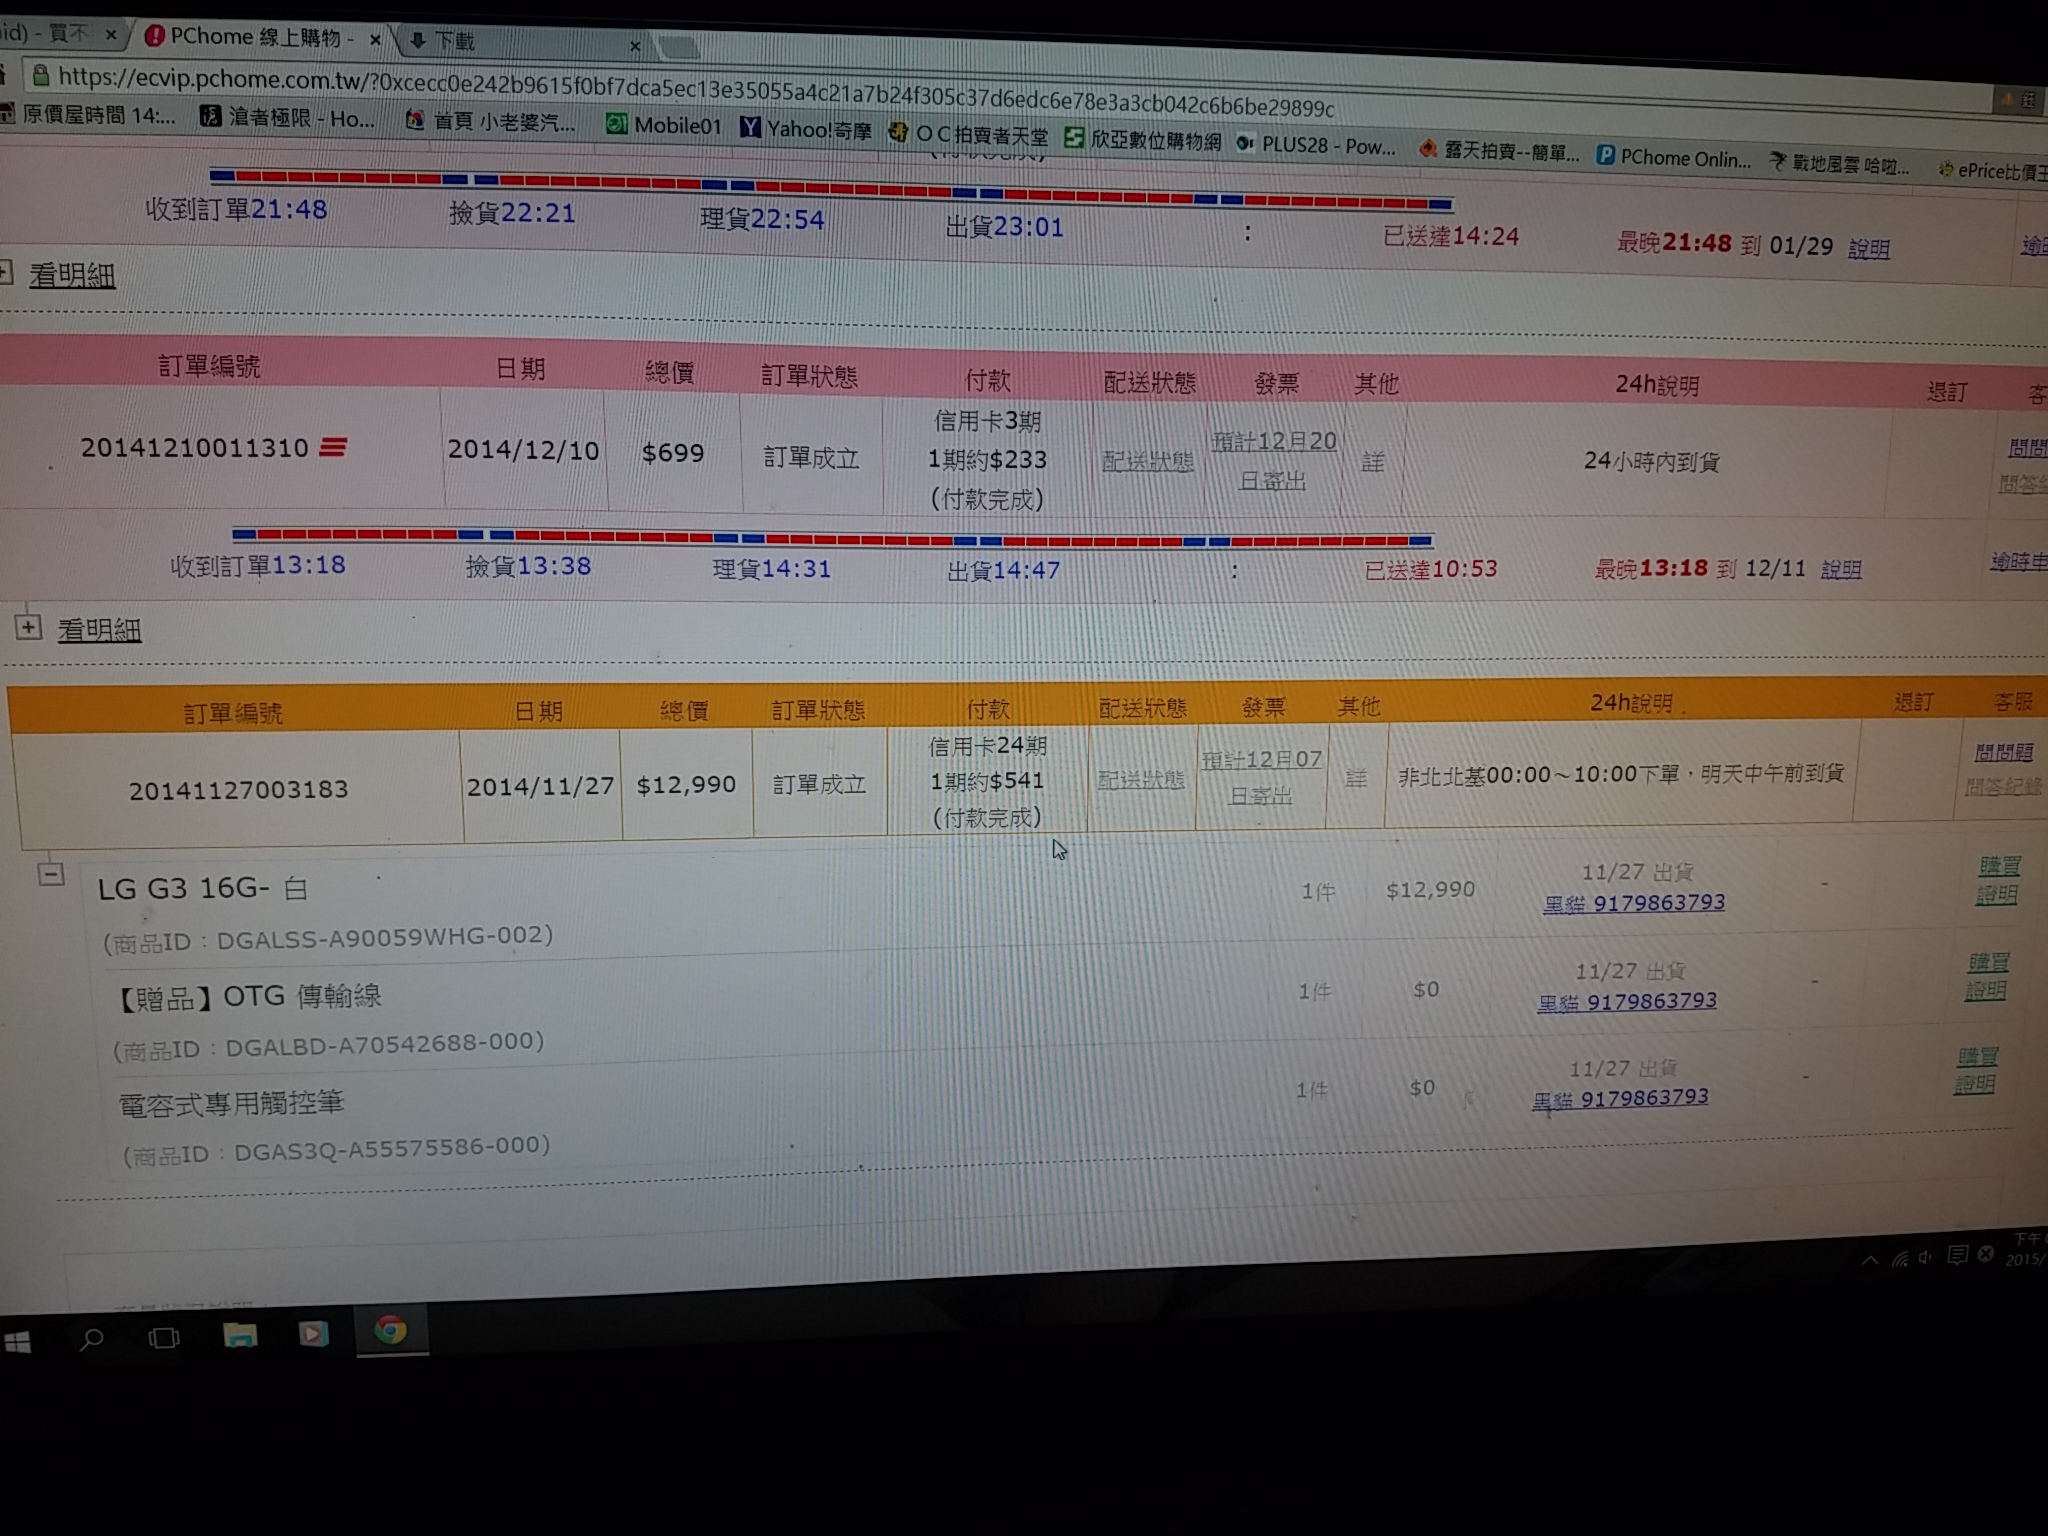Open 購買證明 for OTG 傳輸線
The width and height of the screenshot is (2048, 1536).
pyautogui.click(x=1987, y=976)
